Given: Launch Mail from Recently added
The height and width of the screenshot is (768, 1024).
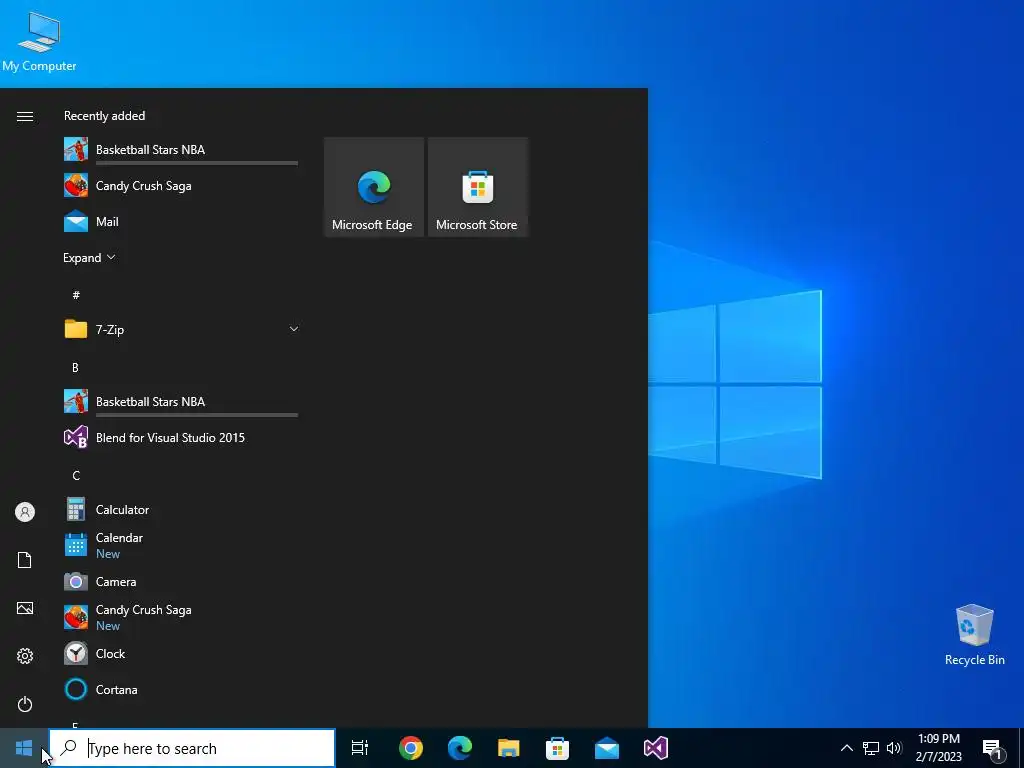Looking at the screenshot, I should point(181,222).
